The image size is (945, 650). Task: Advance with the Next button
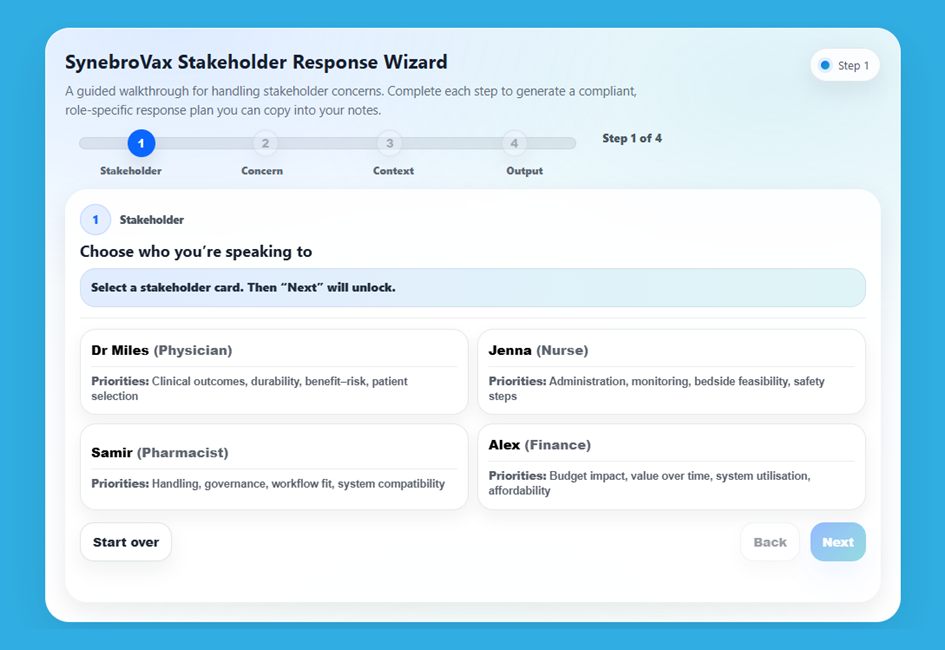[838, 542]
